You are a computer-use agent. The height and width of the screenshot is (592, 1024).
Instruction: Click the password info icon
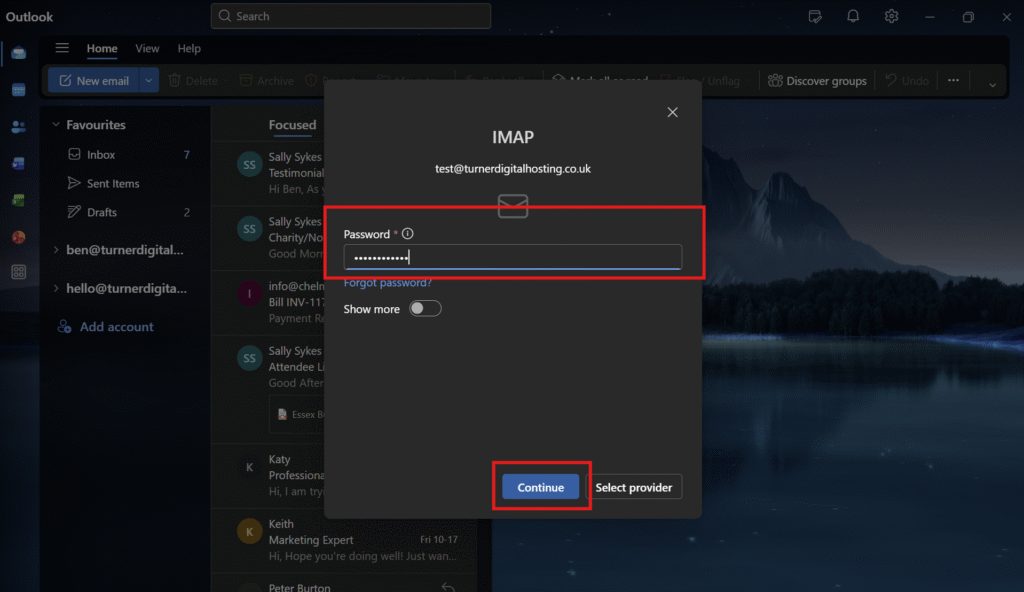408,233
